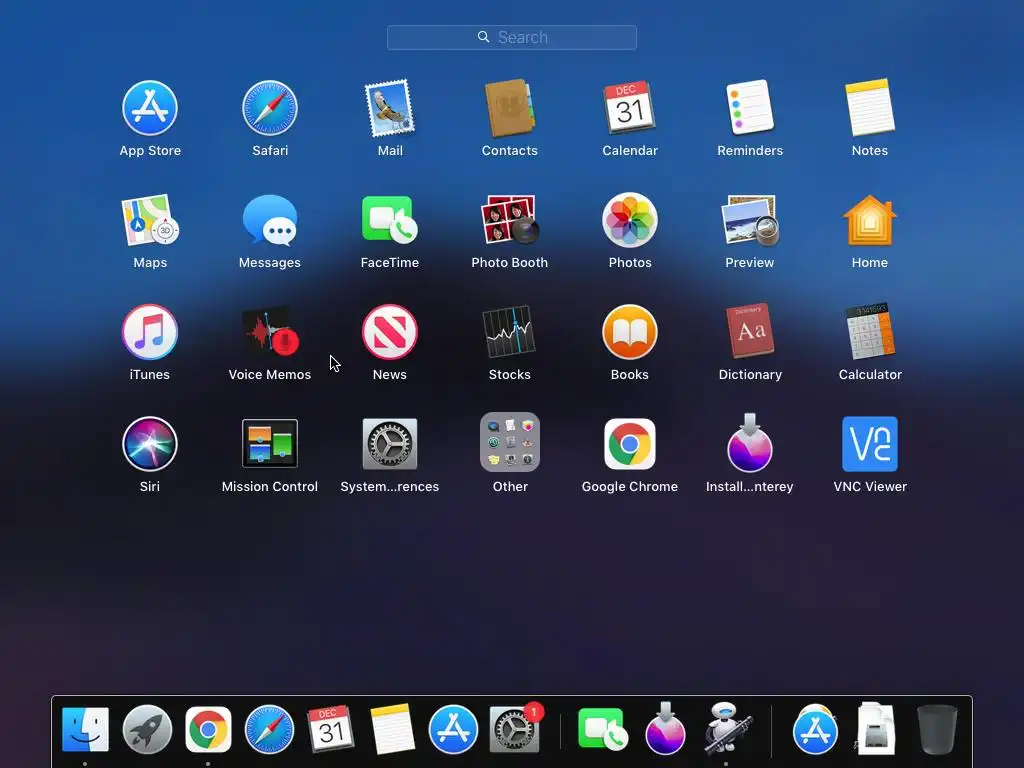The width and height of the screenshot is (1024, 768).
Task: Open System Preferences with badge in Dock
Action: click(x=515, y=729)
